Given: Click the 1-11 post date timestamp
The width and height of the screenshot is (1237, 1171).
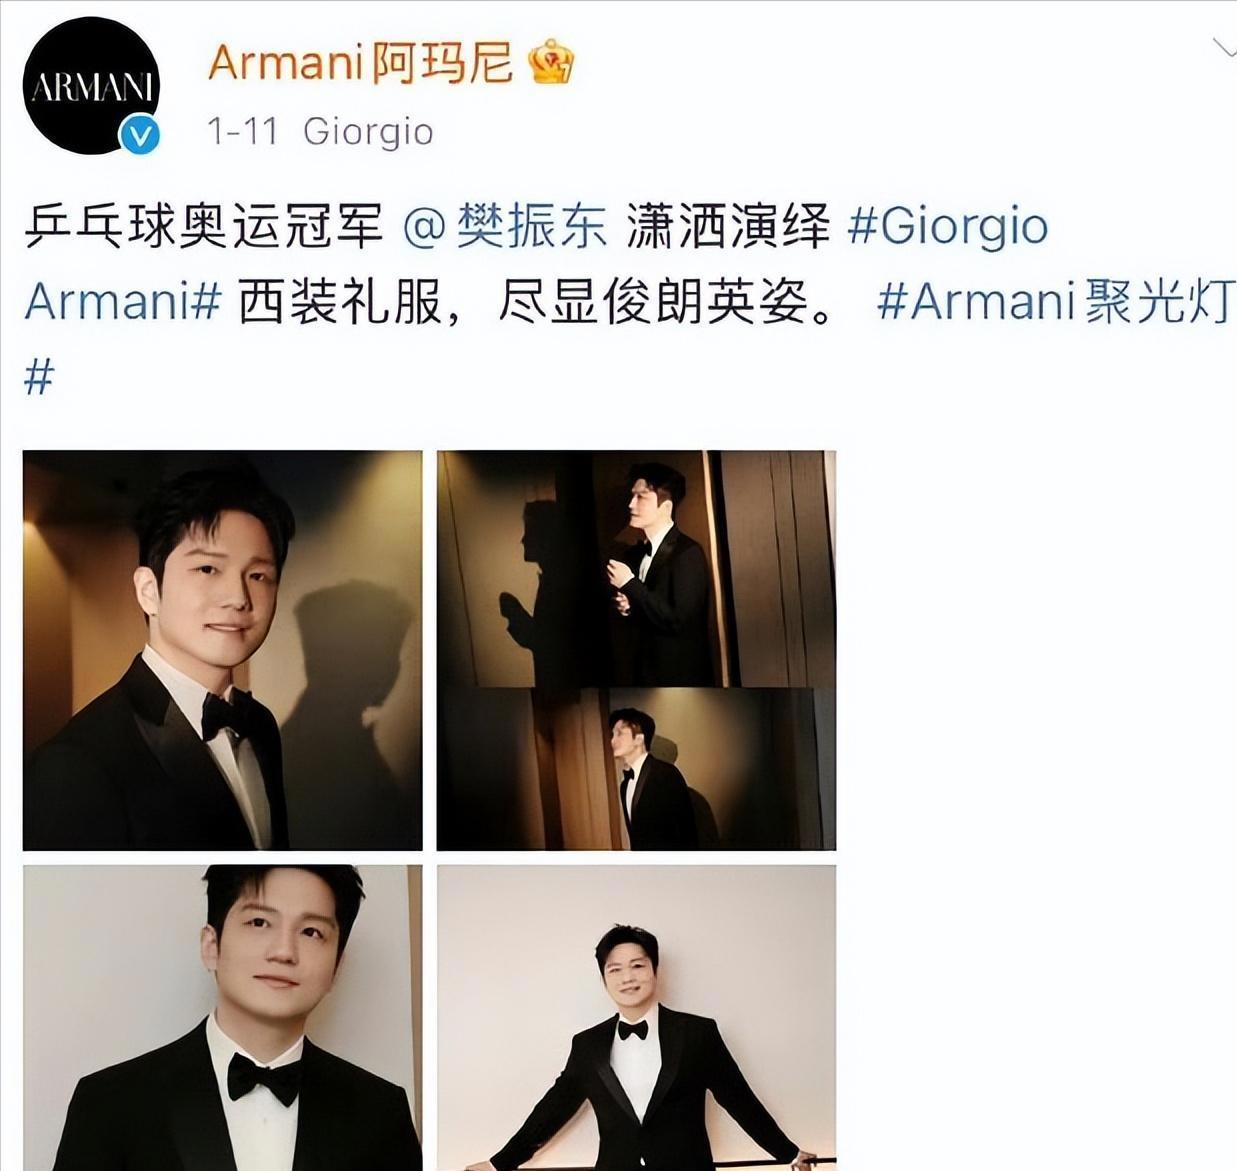Looking at the screenshot, I should [x=242, y=131].
